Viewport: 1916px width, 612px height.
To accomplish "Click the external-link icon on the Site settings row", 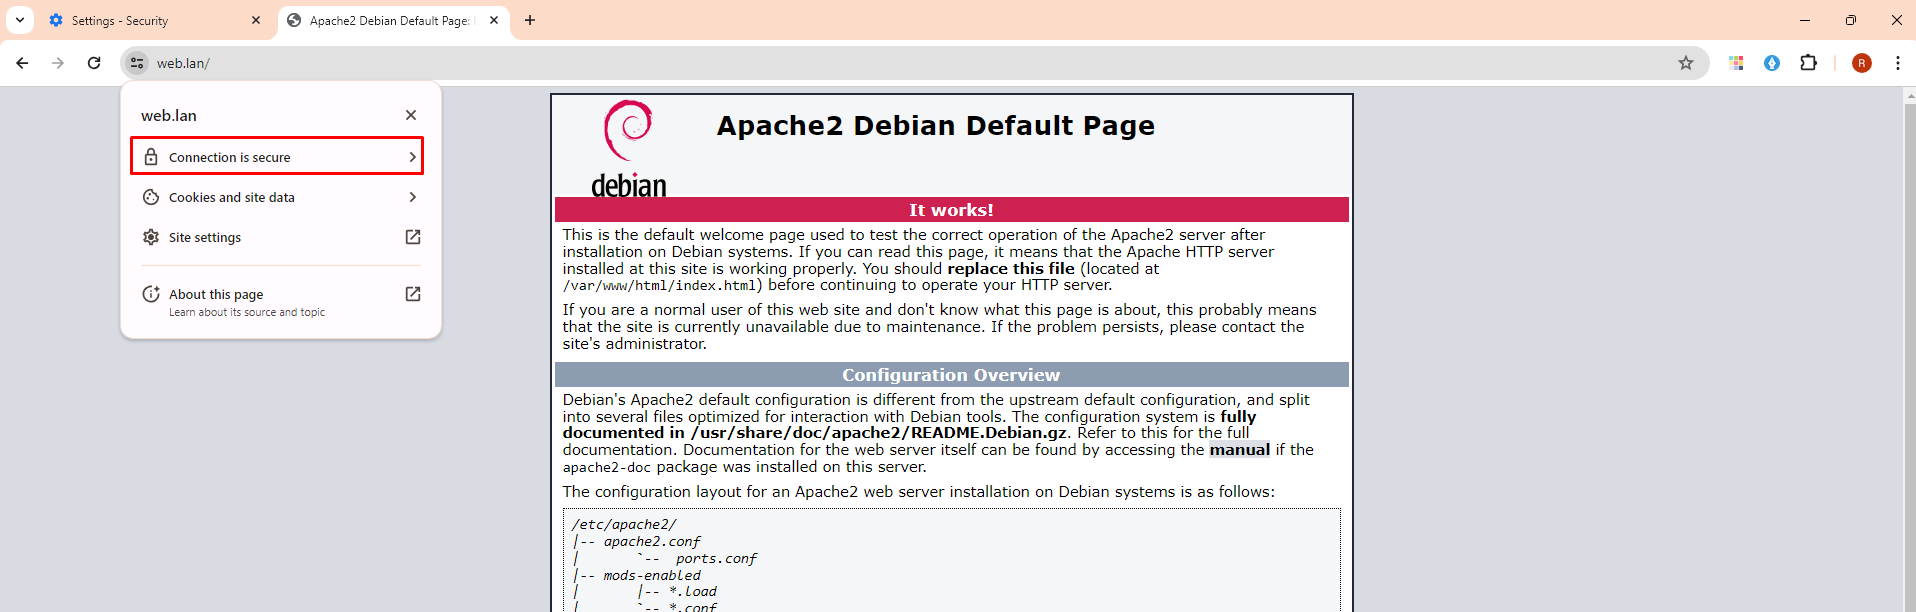I will click(413, 237).
